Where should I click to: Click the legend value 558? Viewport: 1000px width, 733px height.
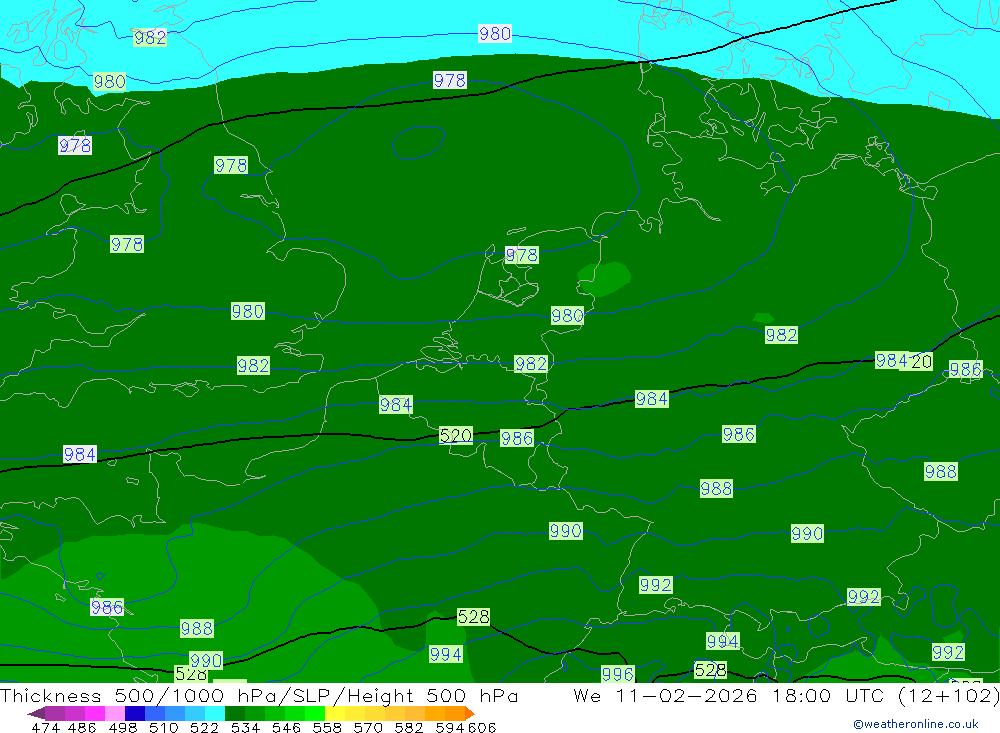tap(327, 727)
